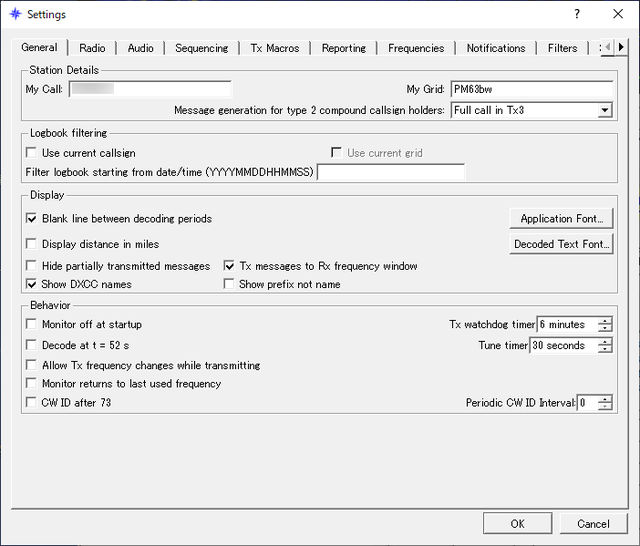Click the Settings app star icon
Viewport: 640px width, 546px height.
[x=15, y=14]
